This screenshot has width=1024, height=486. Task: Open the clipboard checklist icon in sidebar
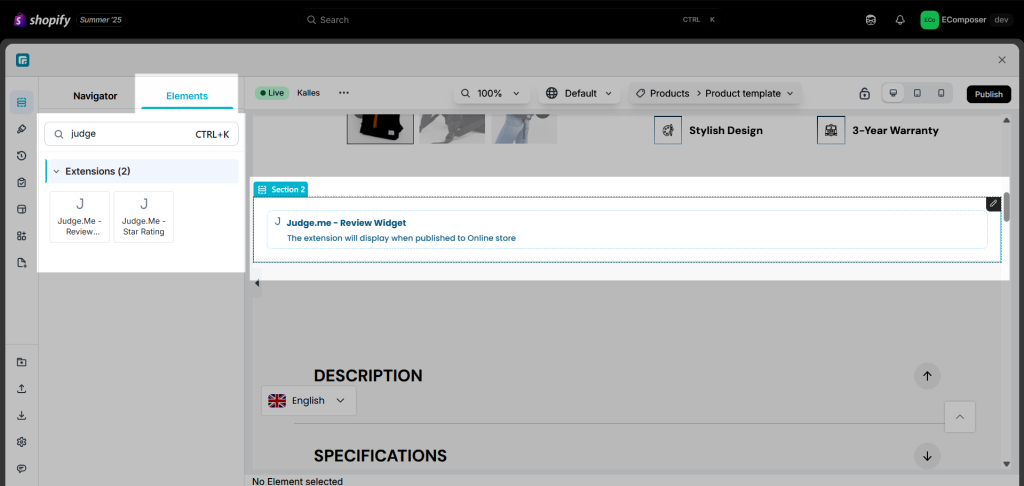point(22,182)
